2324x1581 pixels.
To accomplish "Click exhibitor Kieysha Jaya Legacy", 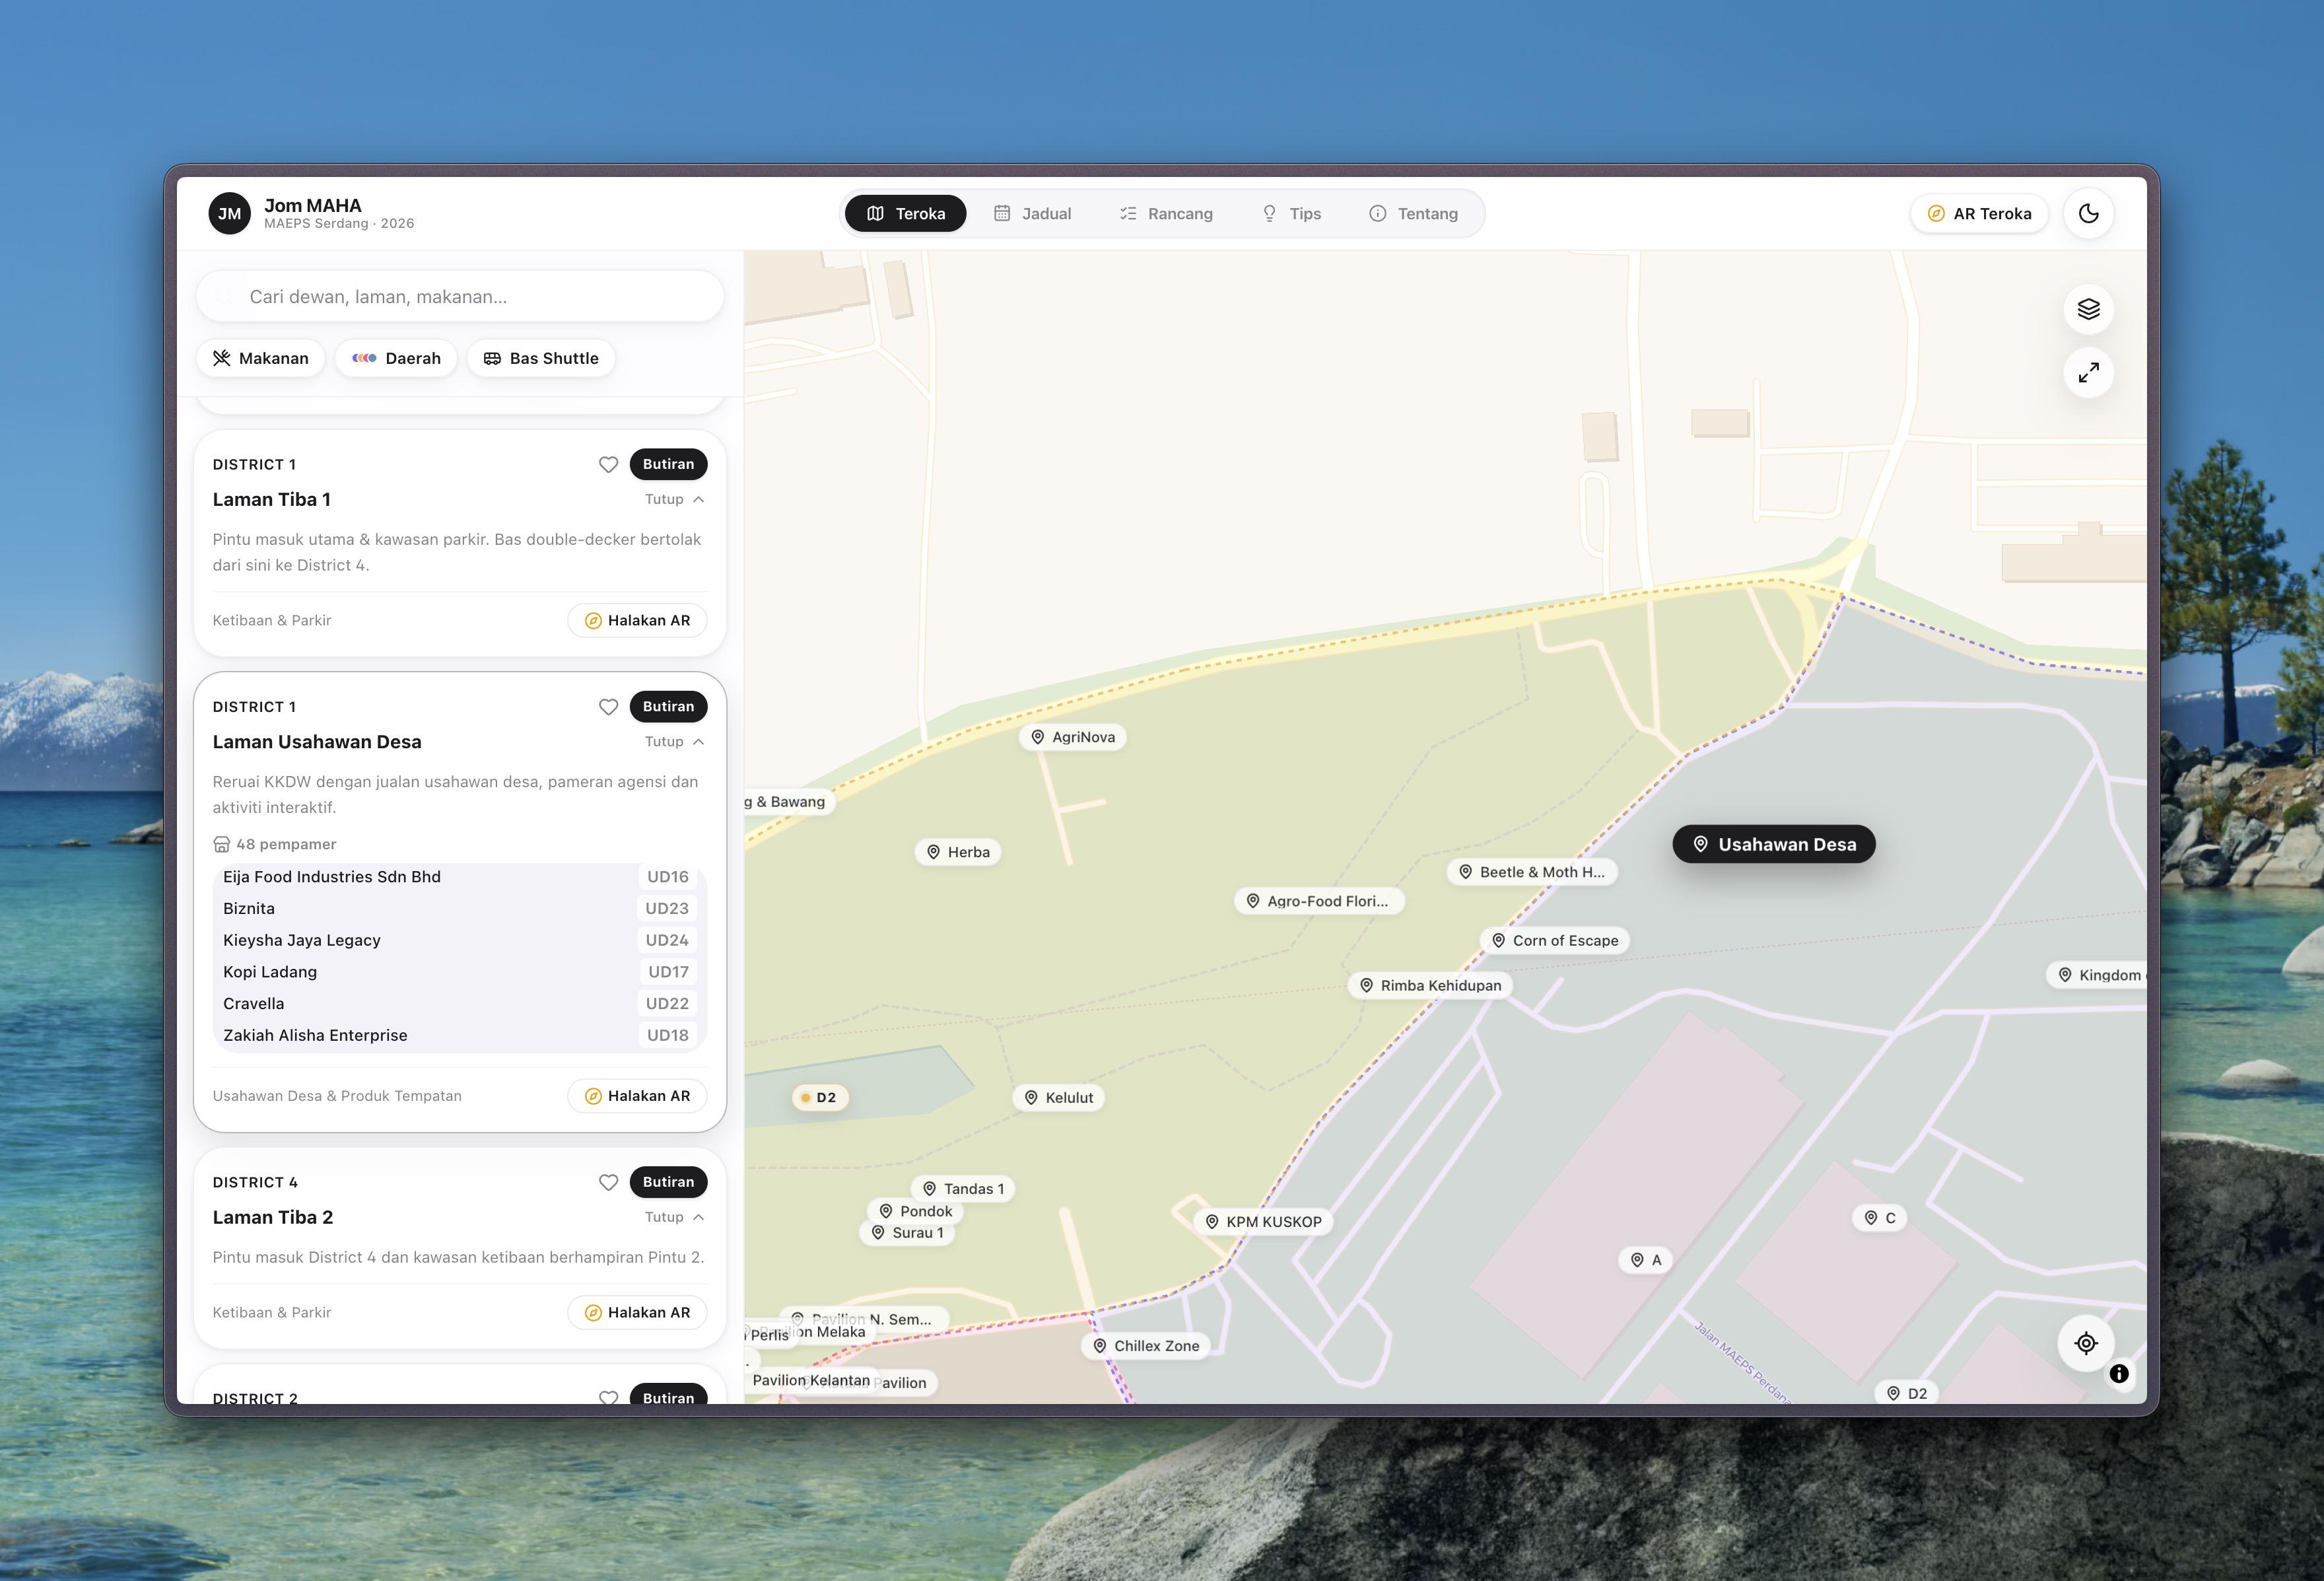I will 460,940.
